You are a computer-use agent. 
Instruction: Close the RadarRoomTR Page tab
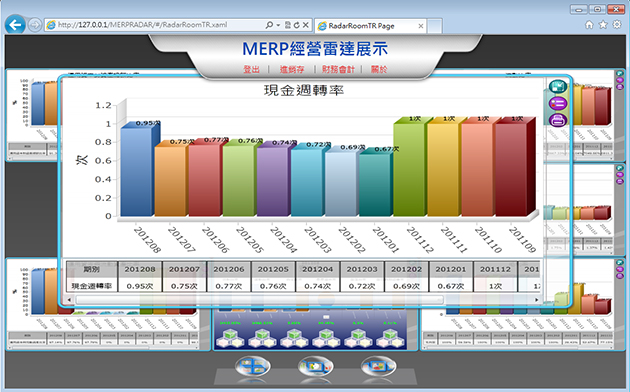[x=421, y=26]
